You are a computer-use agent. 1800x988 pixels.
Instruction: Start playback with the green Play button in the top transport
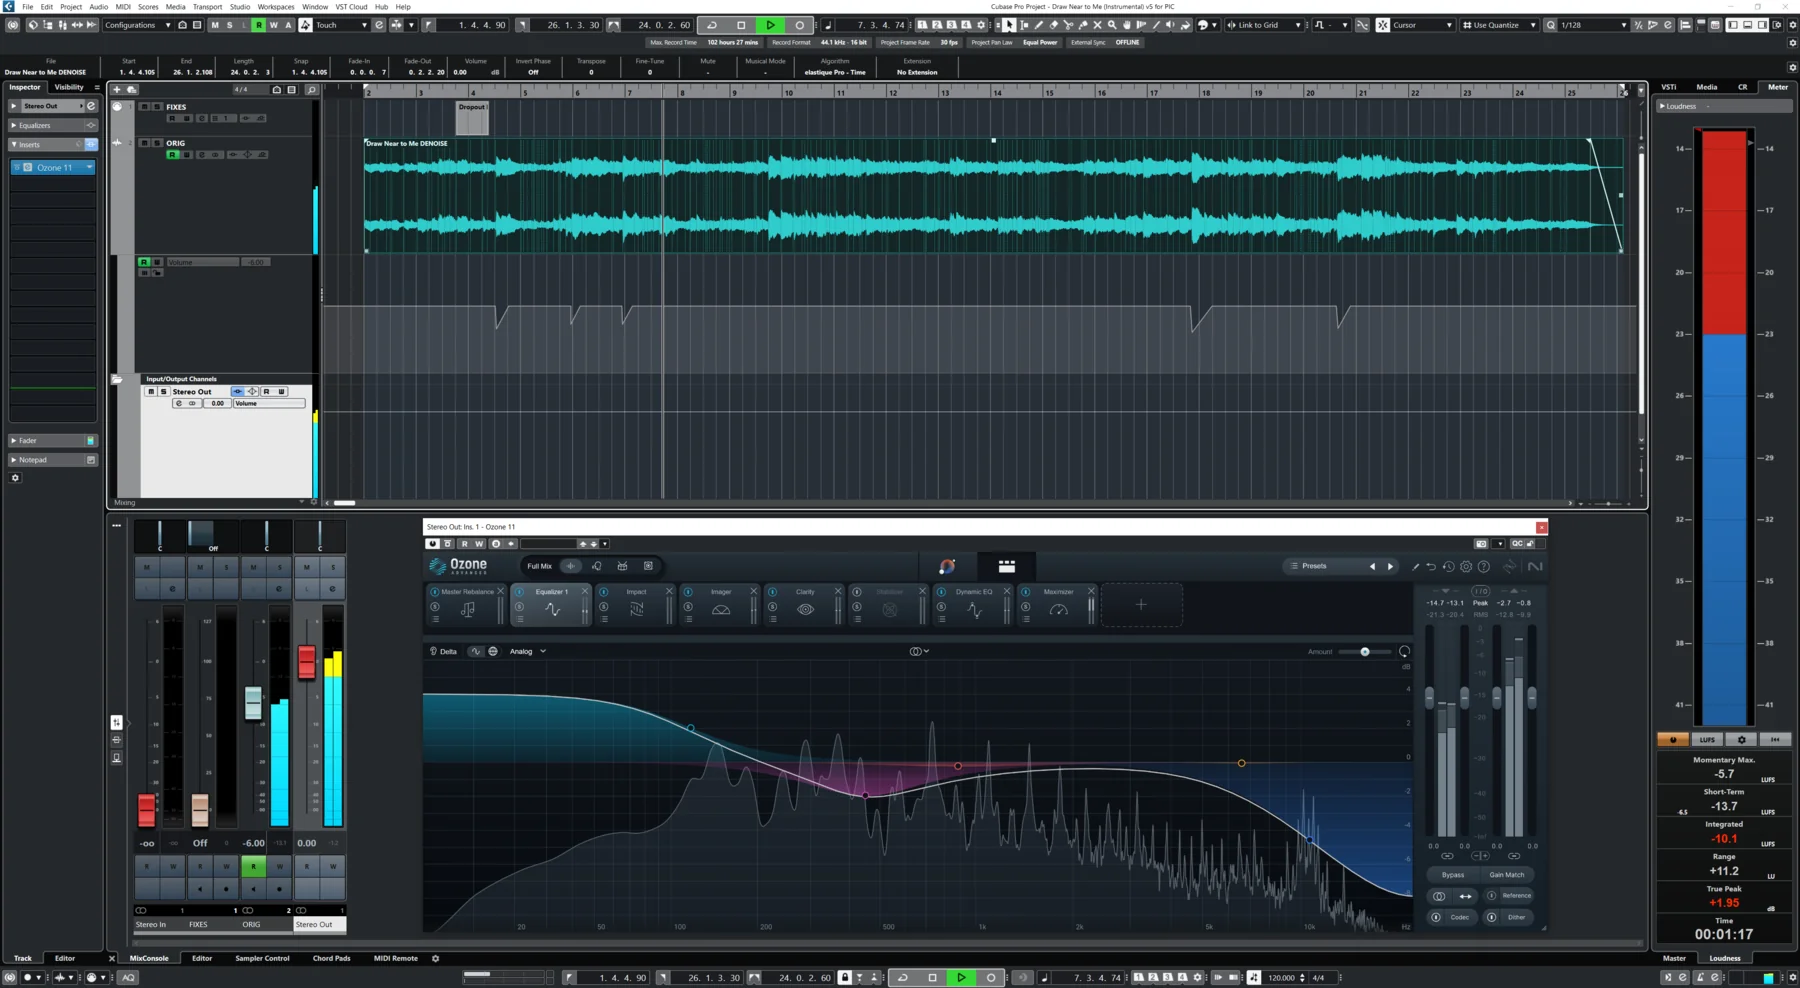pos(770,25)
